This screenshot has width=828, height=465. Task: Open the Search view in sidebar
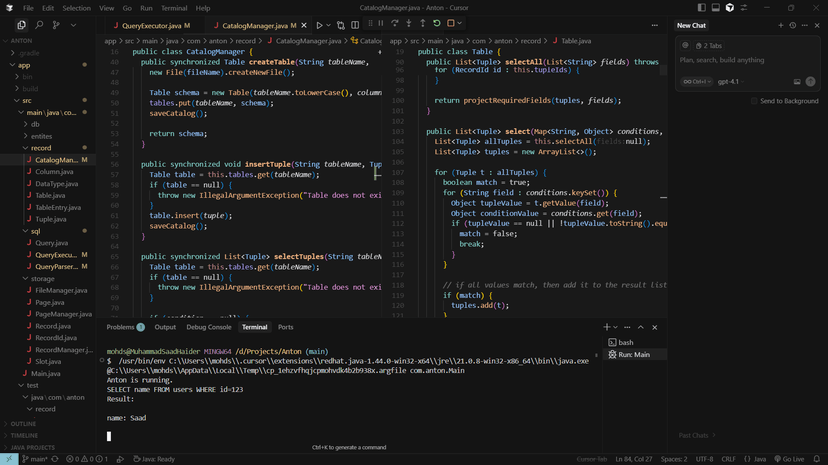pyautogui.click(x=39, y=25)
